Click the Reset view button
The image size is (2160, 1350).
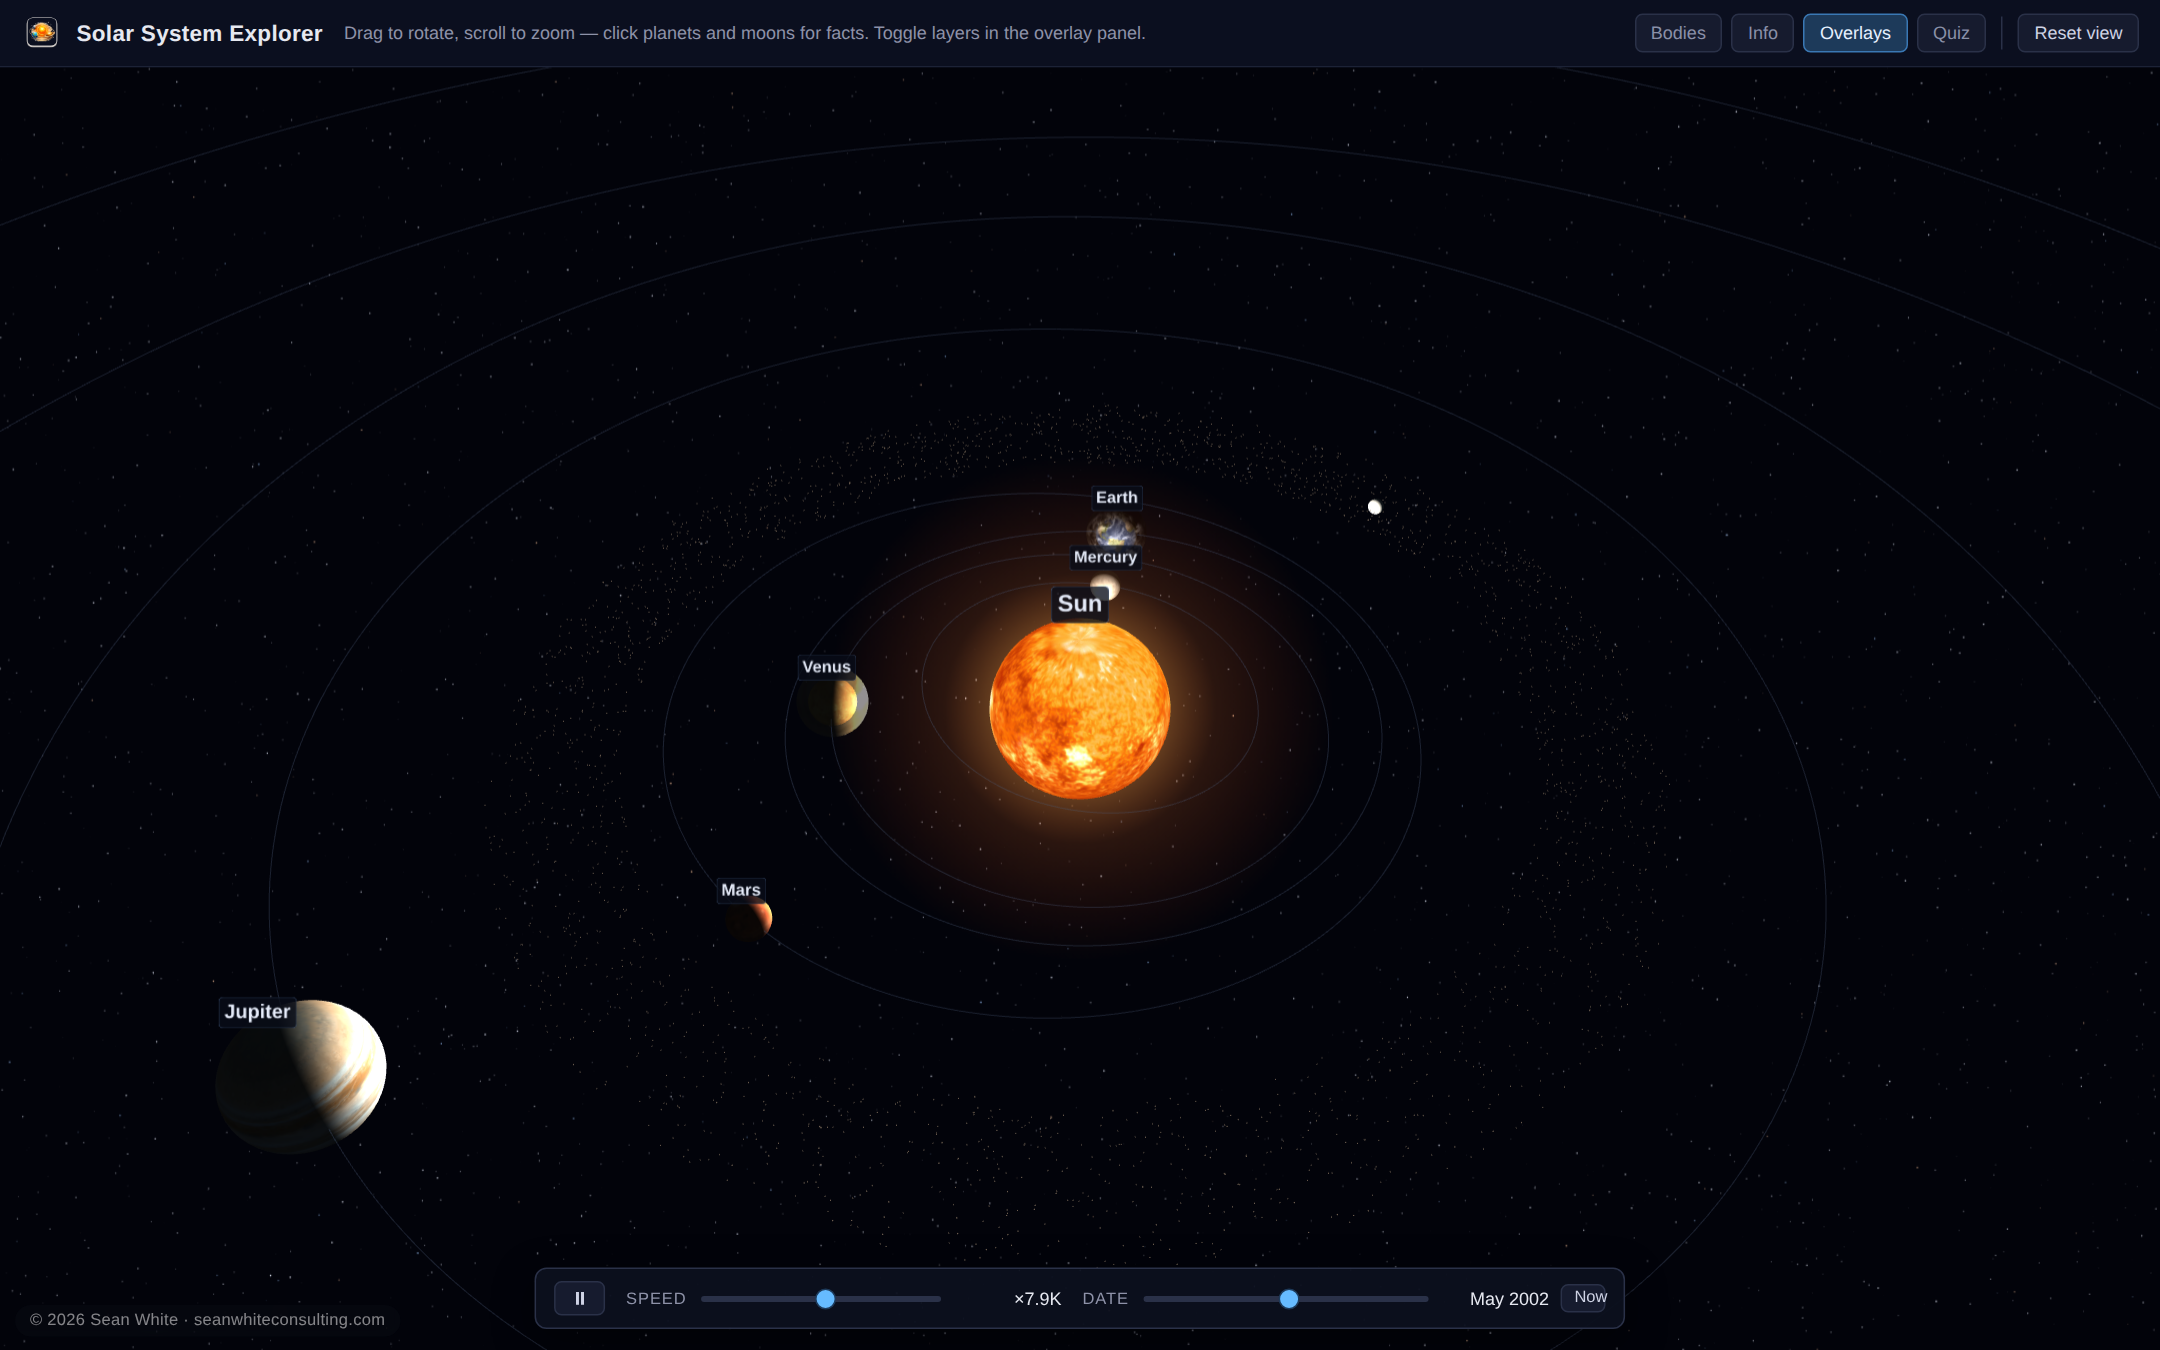[2077, 33]
